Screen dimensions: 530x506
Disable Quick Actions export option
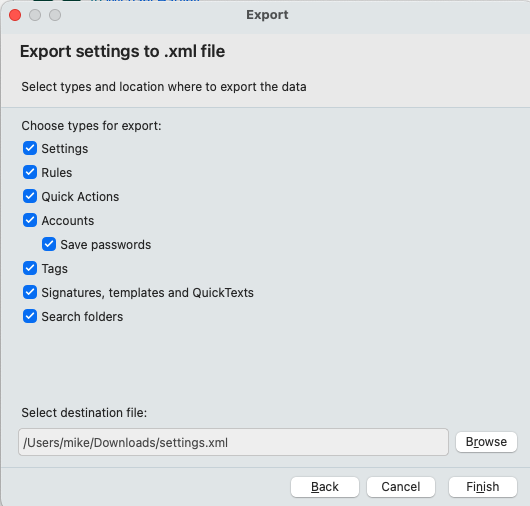click(x=30, y=196)
